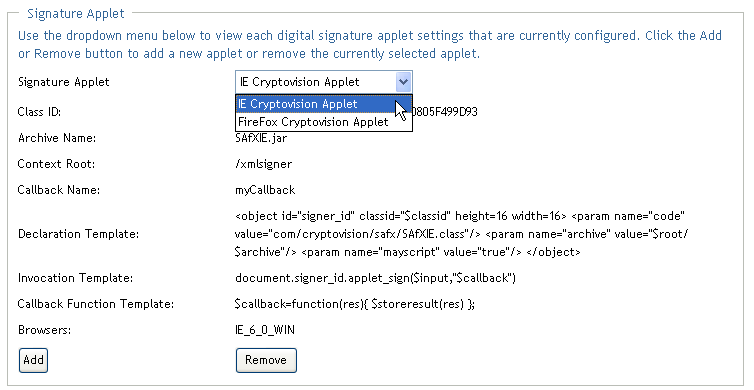Click the instruction text about dropdown menu
The width and height of the screenshot is (754, 390).
point(370,44)
